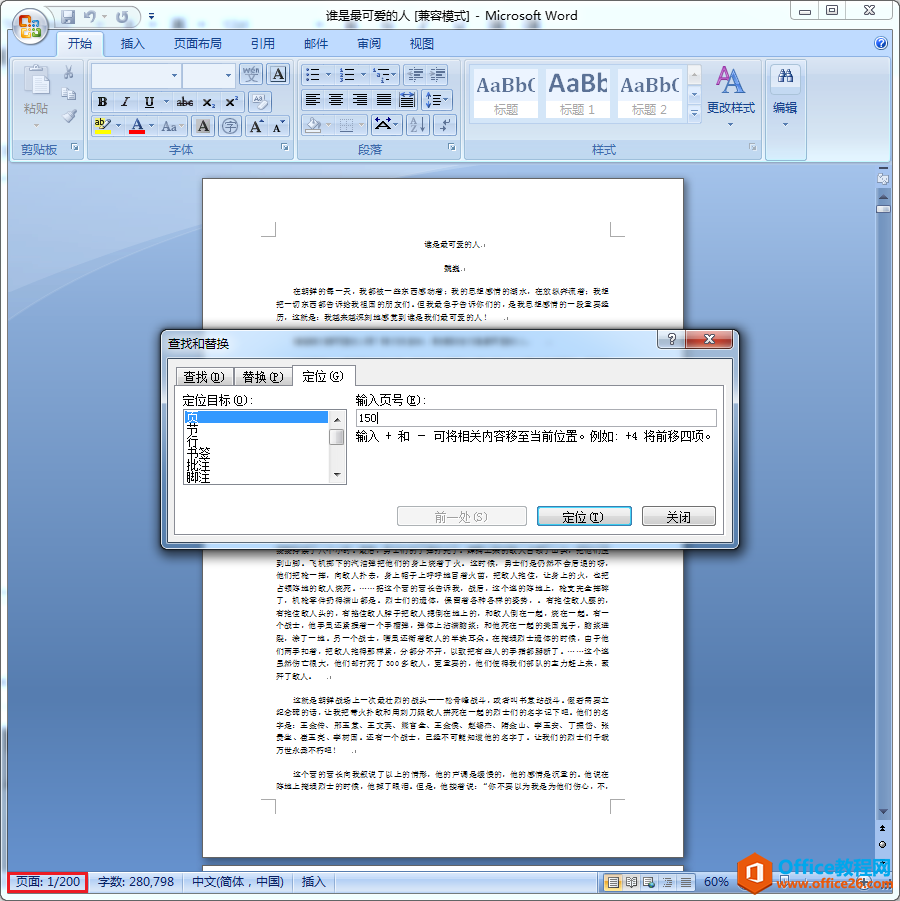Open the highlight color dropdown arrow

[118, 125]
